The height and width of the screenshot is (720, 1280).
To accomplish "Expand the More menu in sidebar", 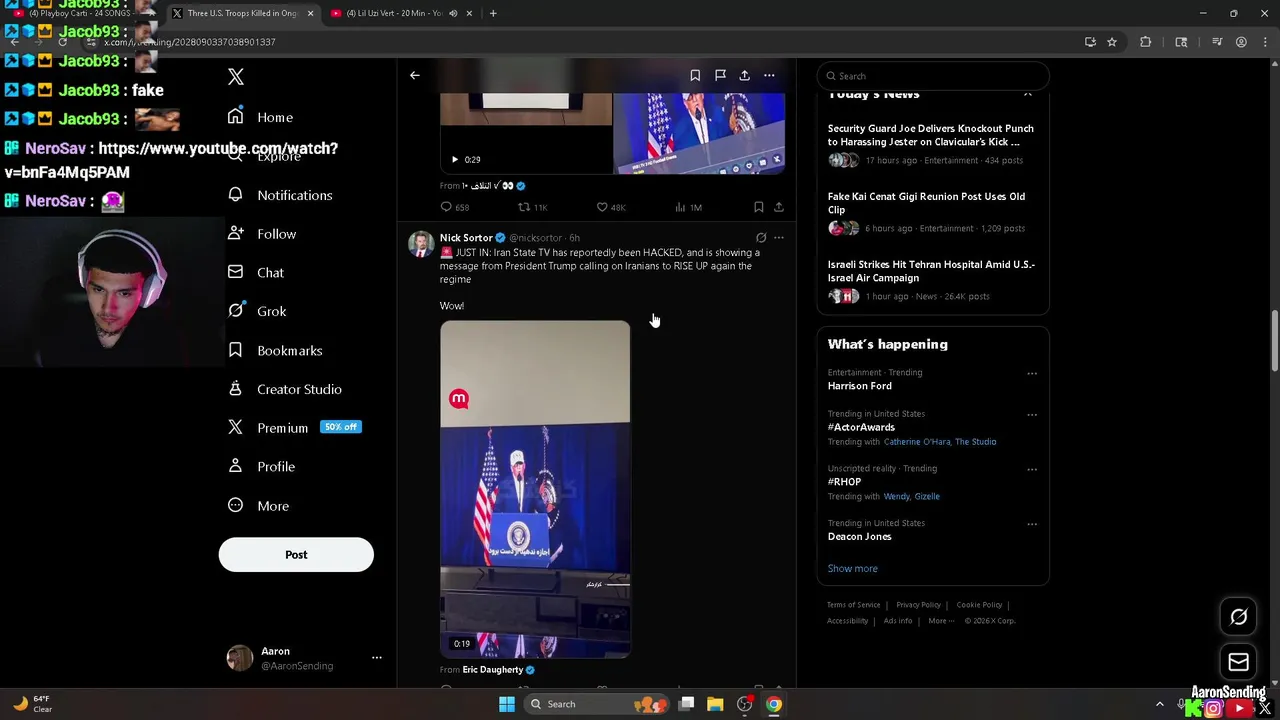I will (x=258, y=506).
